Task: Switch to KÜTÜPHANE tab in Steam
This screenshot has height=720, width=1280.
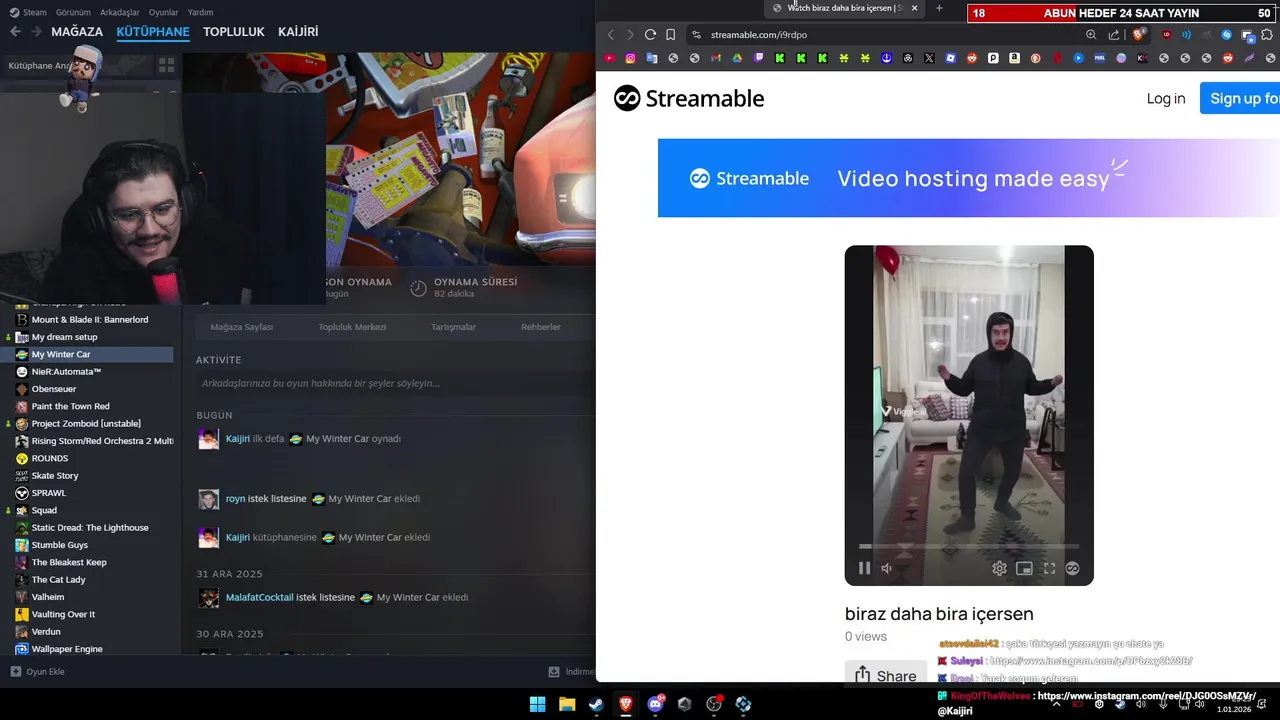Action: click(153, 32)
